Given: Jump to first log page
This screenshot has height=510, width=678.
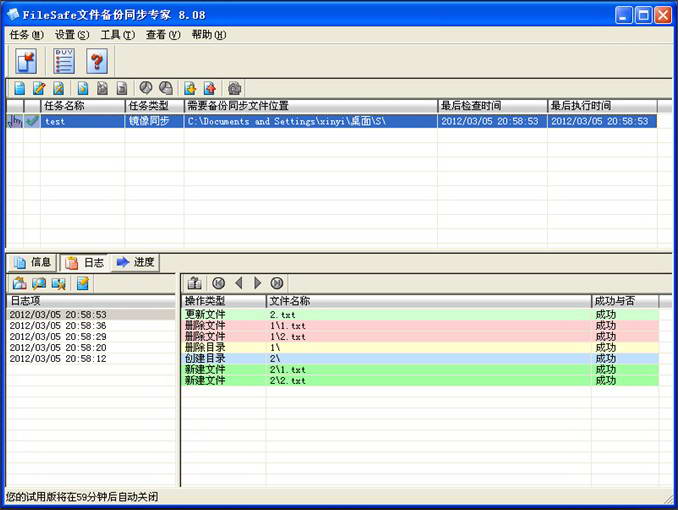Looking at the screenshot, I should pyautogui.click(x=219, y=283).
